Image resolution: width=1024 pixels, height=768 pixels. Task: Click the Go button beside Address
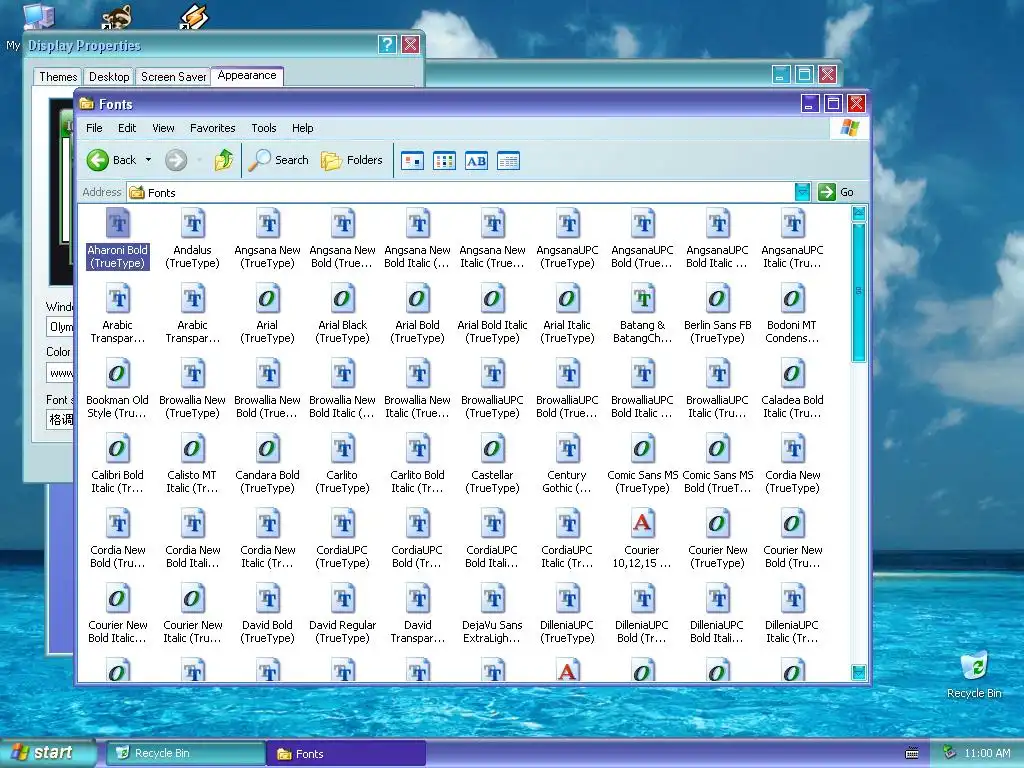pyautogui.click(x=837, y=192)
